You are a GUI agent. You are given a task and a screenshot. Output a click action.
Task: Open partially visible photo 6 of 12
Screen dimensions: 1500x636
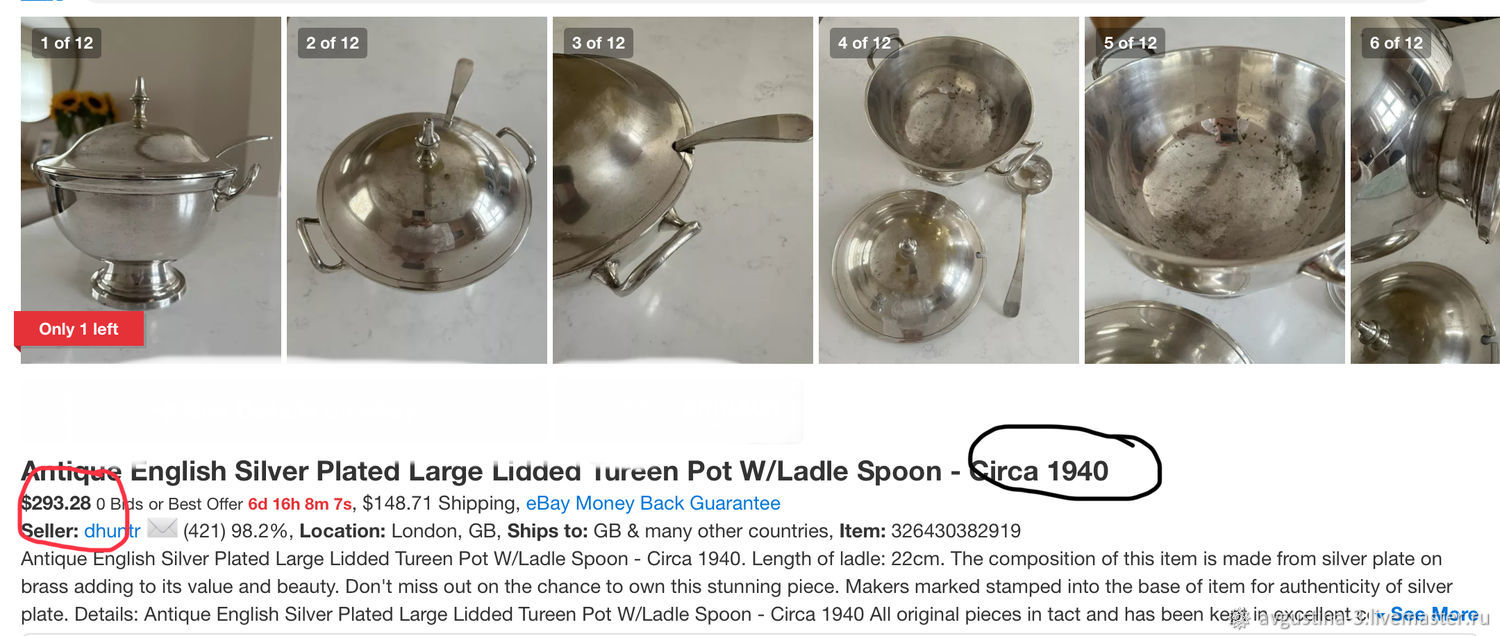tap(1425, 189)
